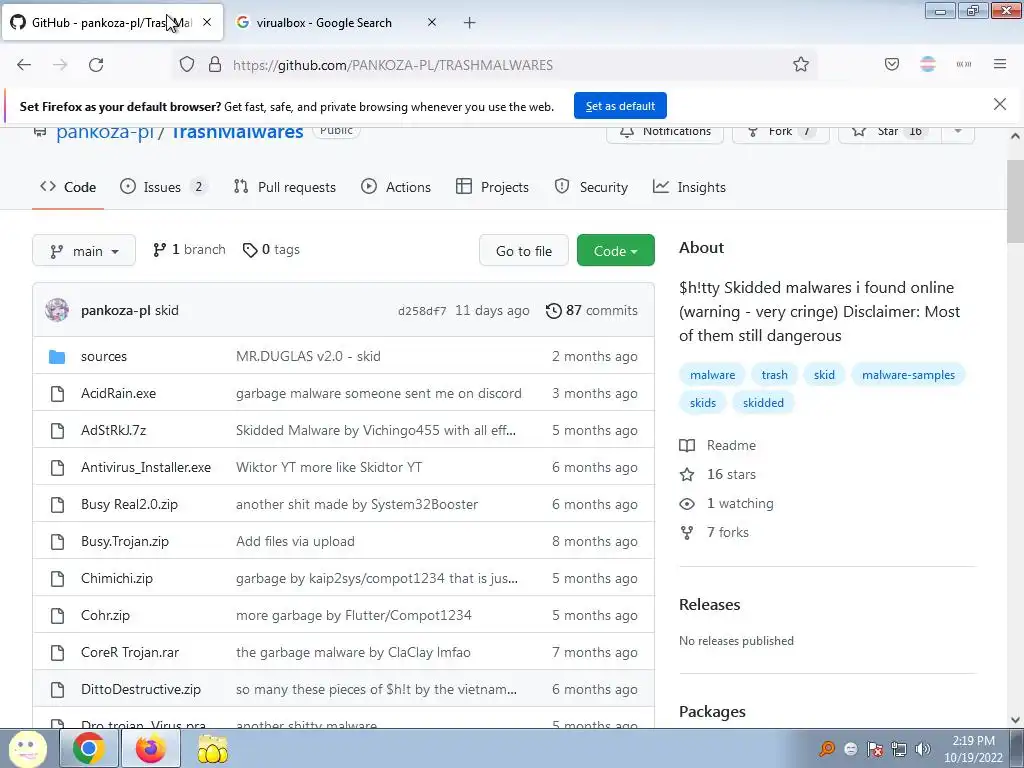Click the Firefox account avatar icon
The height and width of the screenshot is (768, 1024).
tap(927, 65)
